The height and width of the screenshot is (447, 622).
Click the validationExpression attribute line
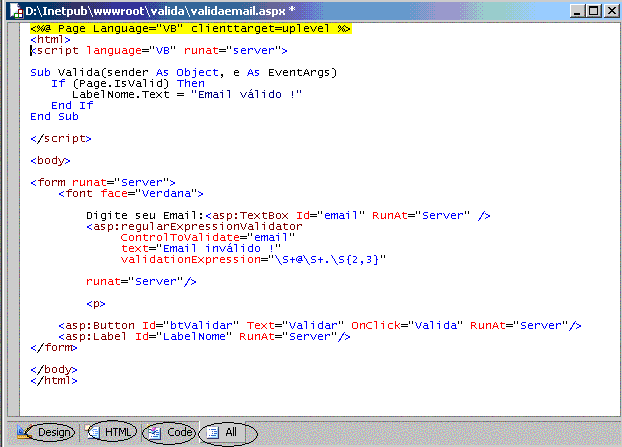pos(253,260)
